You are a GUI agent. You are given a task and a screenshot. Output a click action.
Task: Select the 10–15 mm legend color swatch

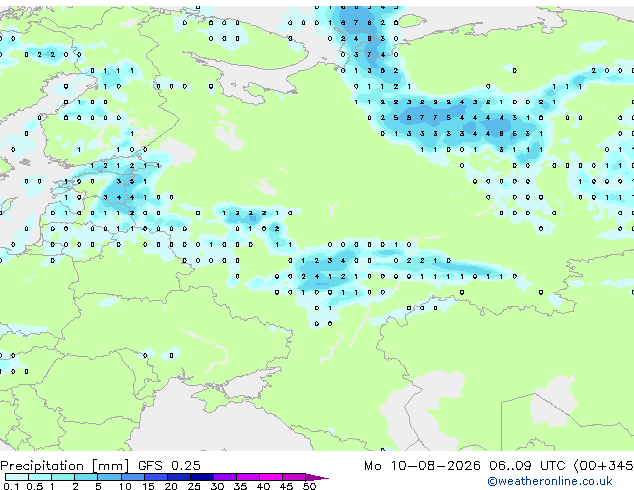[x=132, y=477]
